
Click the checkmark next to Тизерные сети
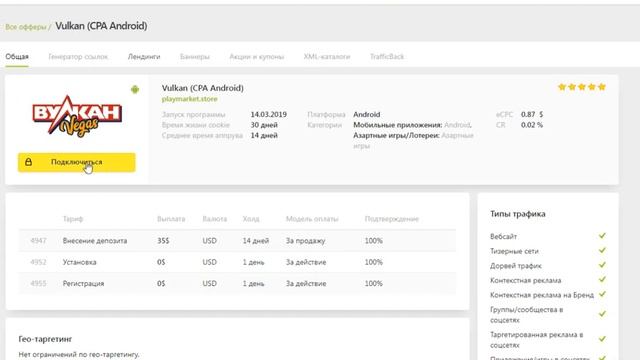tap(602, 250)
